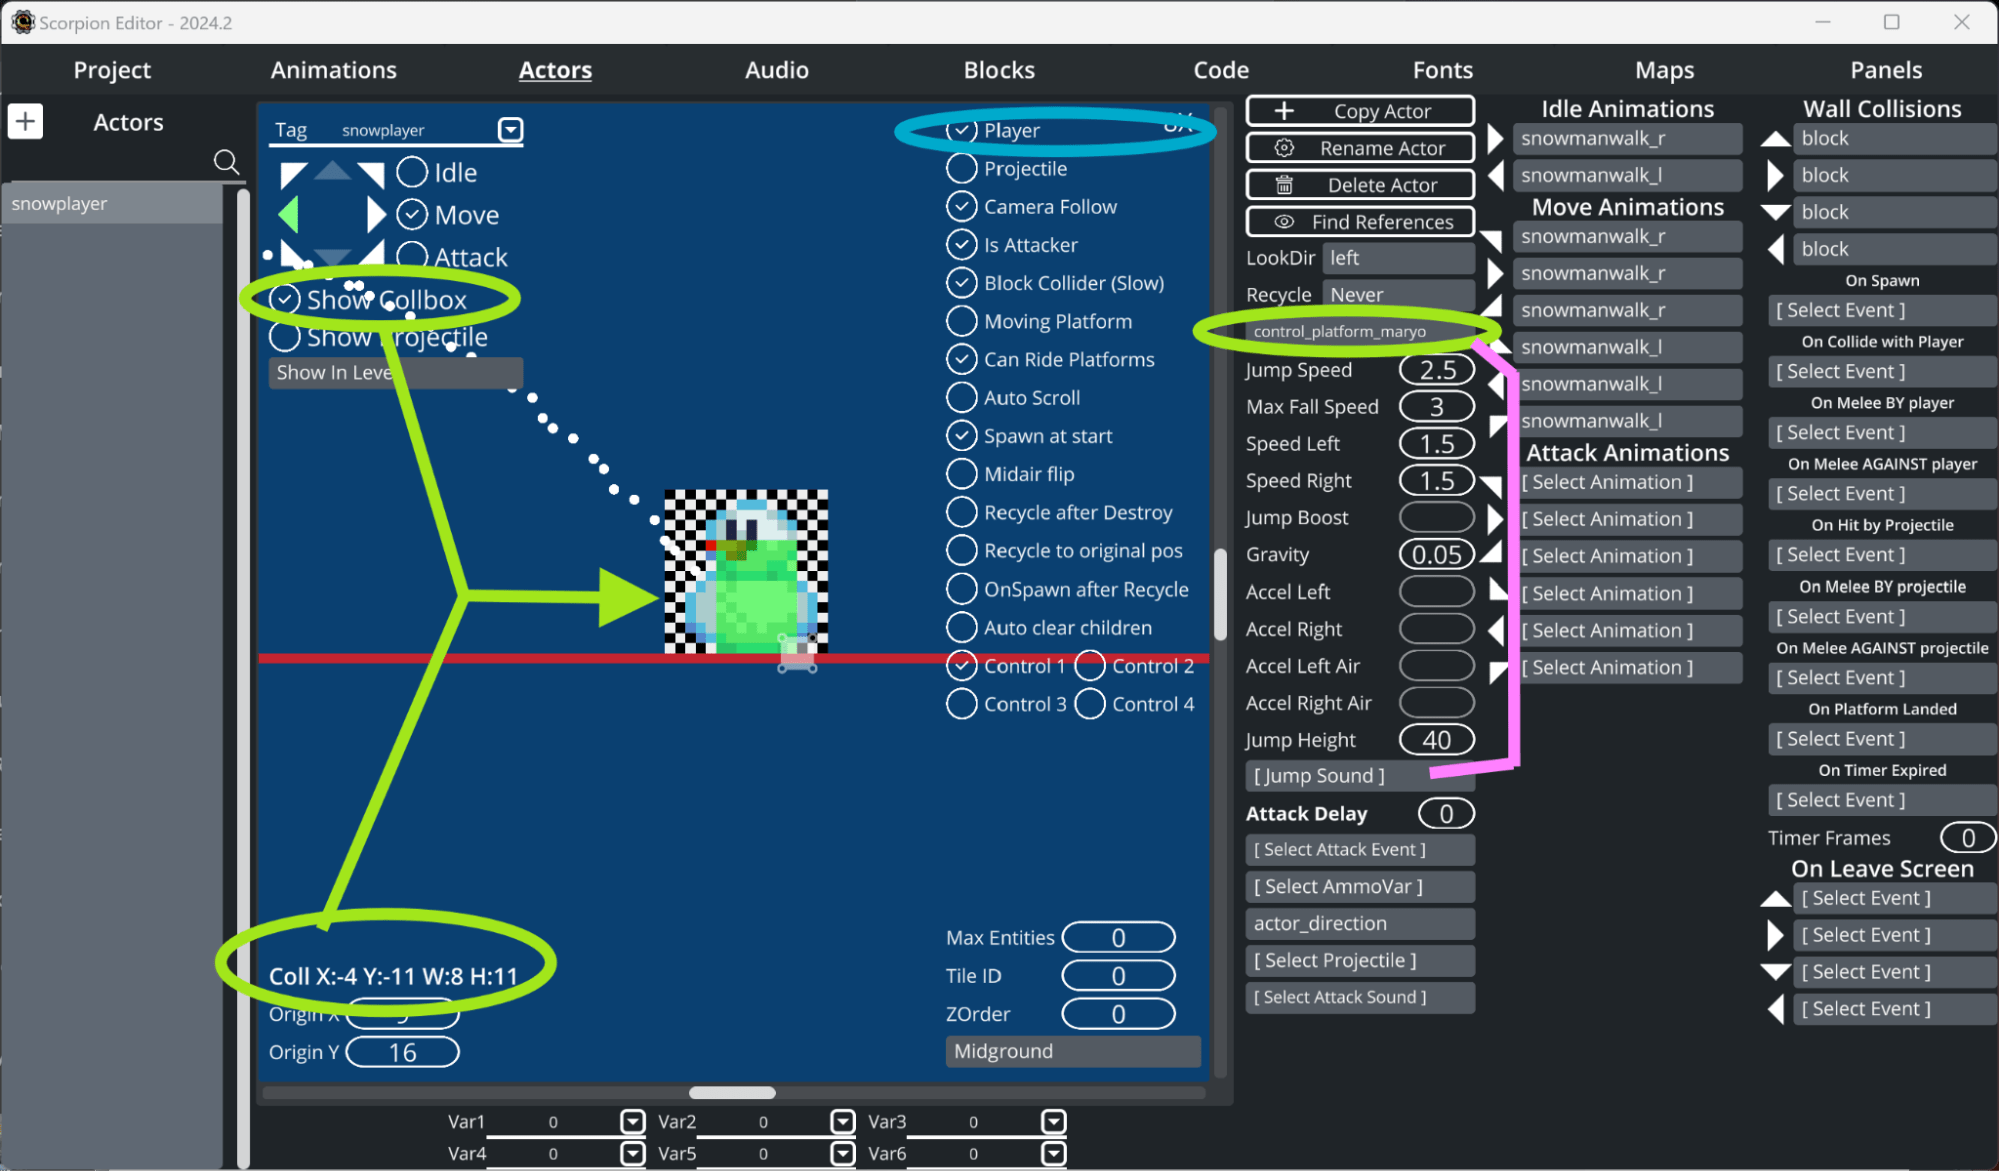Open the Blocks tab
This screenshot has width=1999, height=1172.
point(998,70)
